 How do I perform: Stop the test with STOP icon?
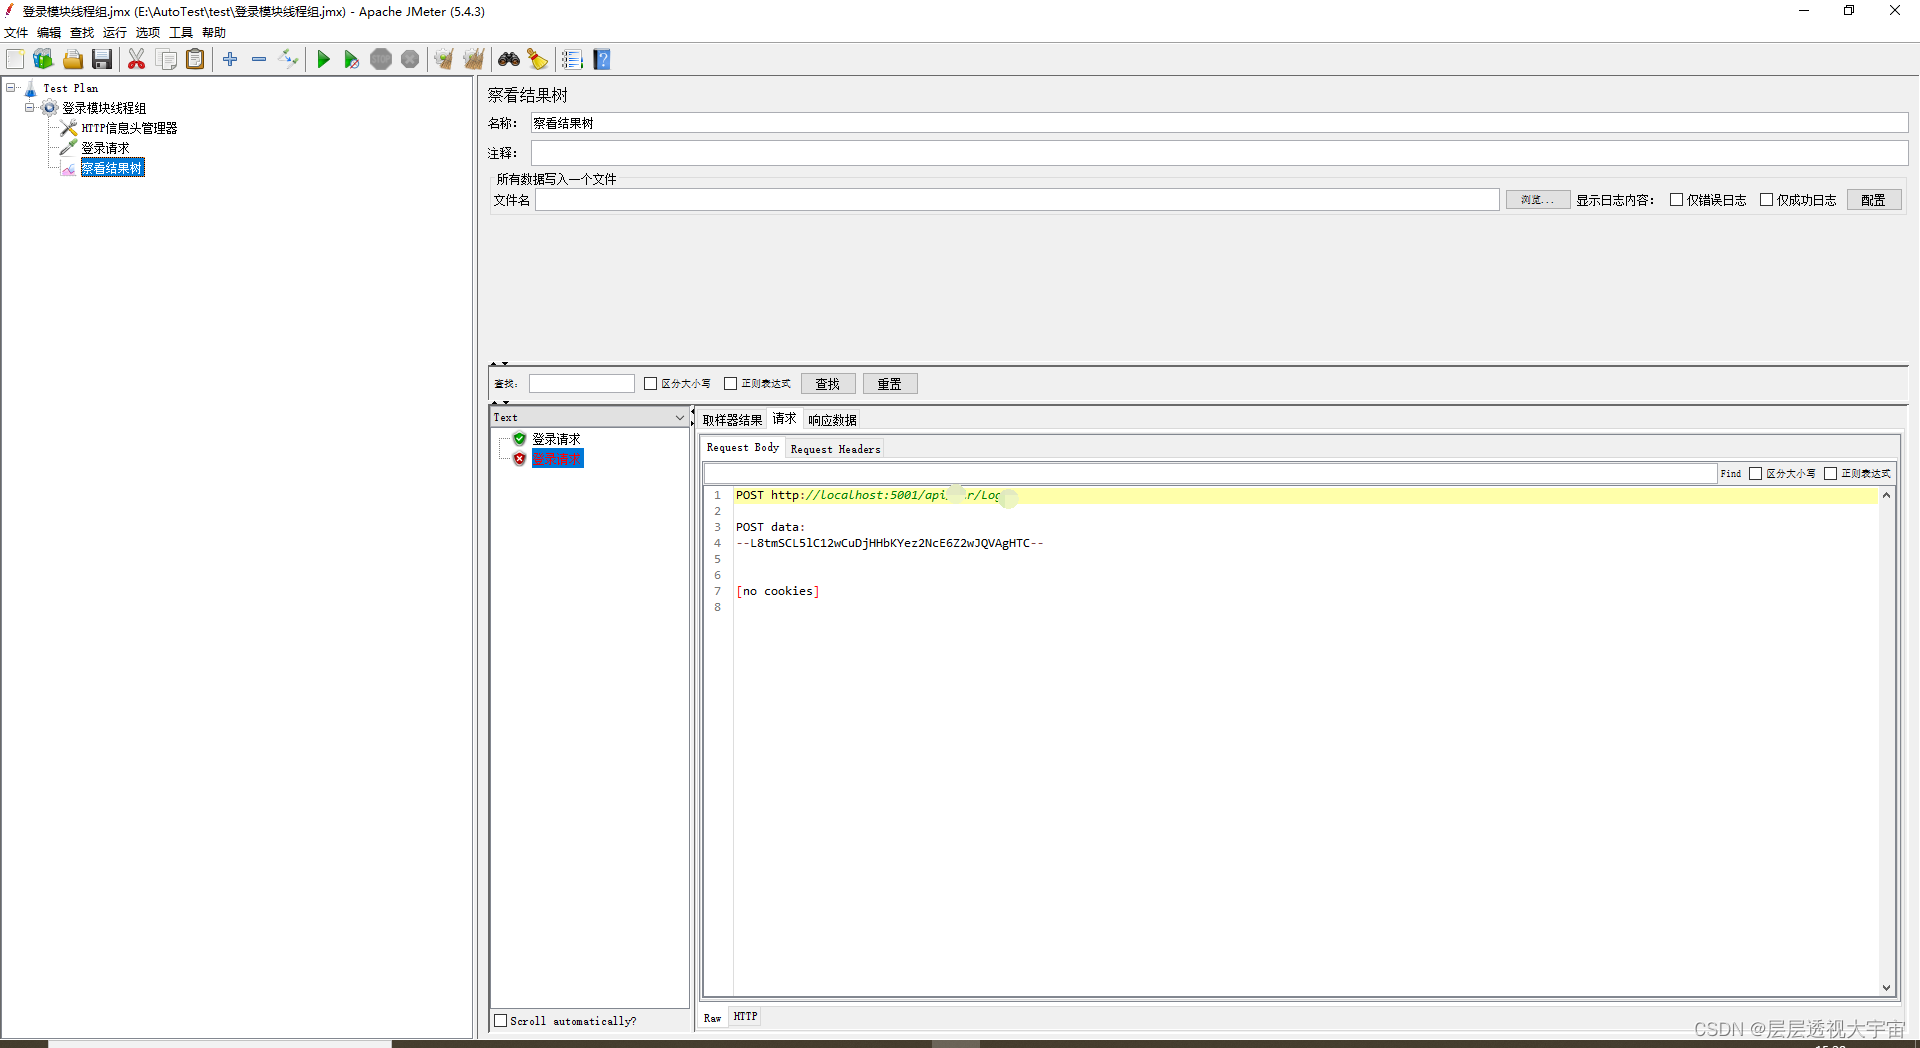pos(381,60)
